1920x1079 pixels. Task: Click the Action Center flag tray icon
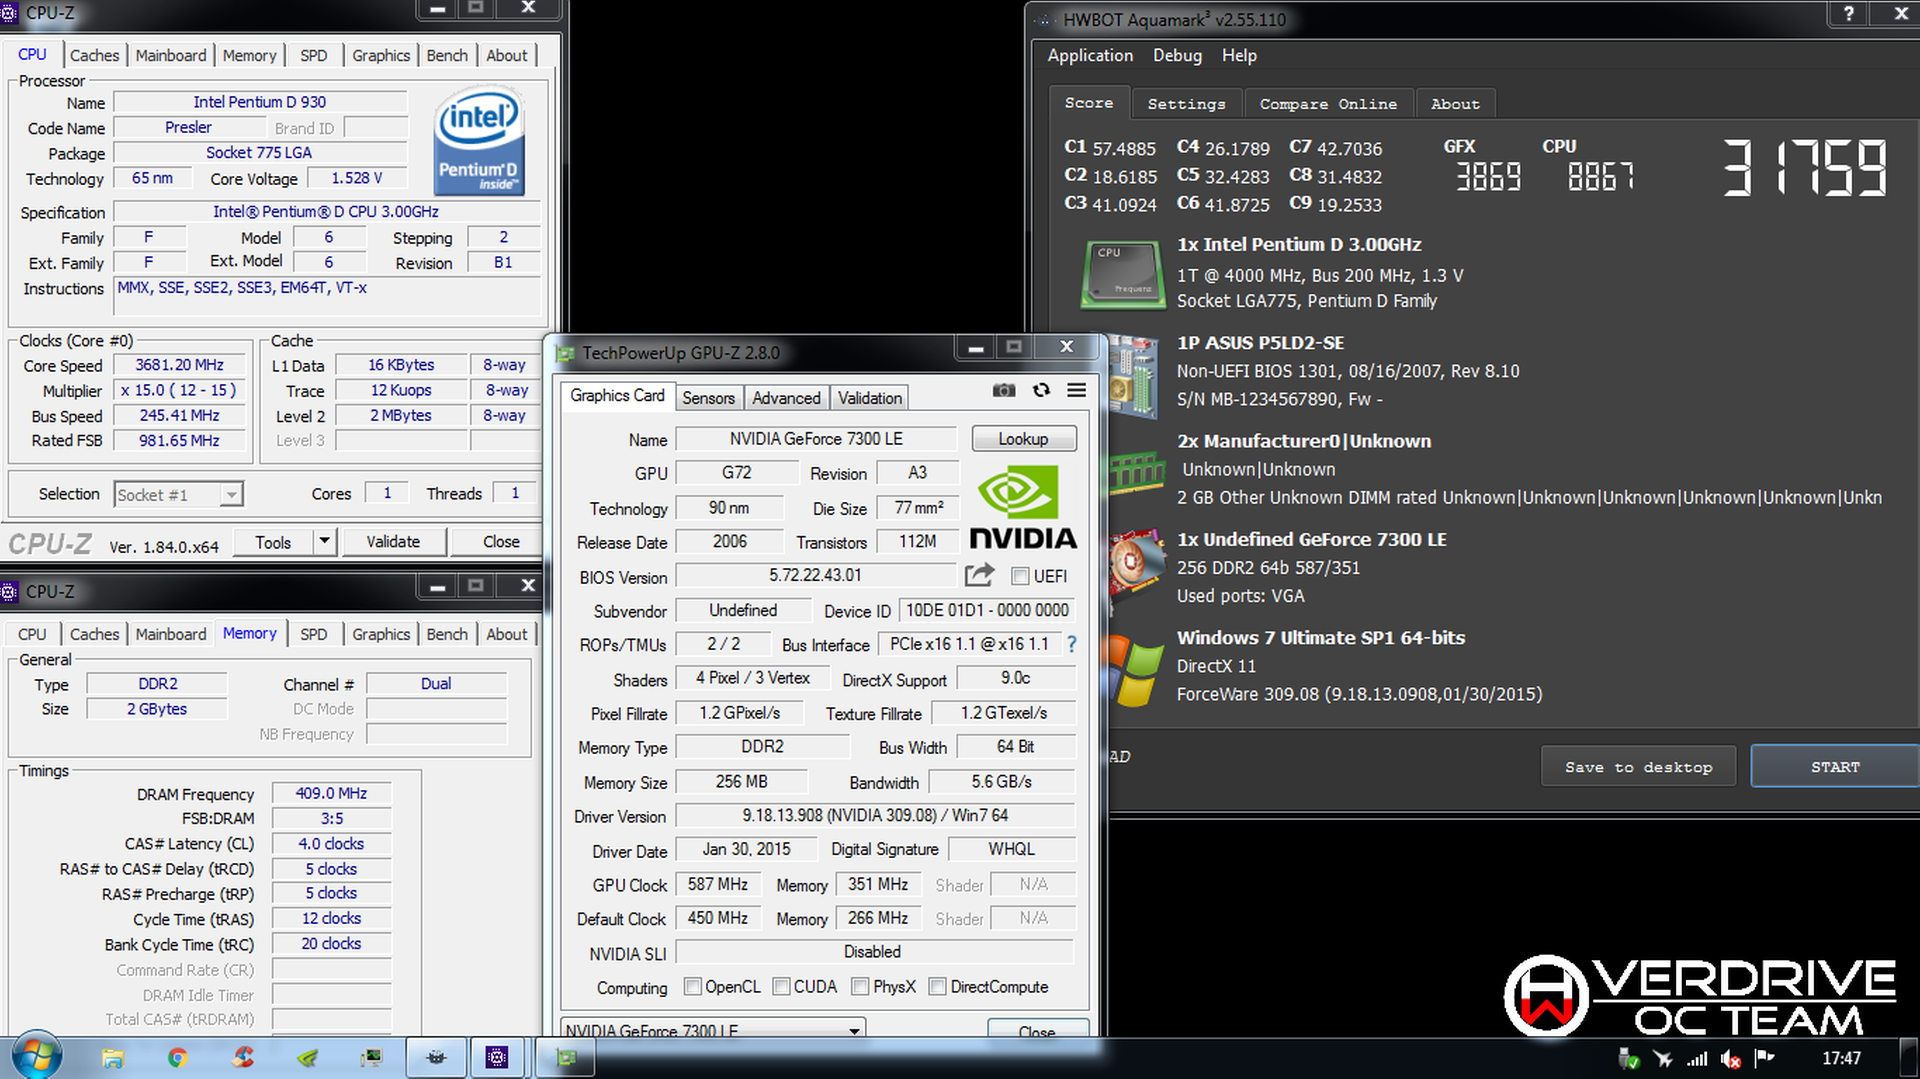[1765, 1058]
